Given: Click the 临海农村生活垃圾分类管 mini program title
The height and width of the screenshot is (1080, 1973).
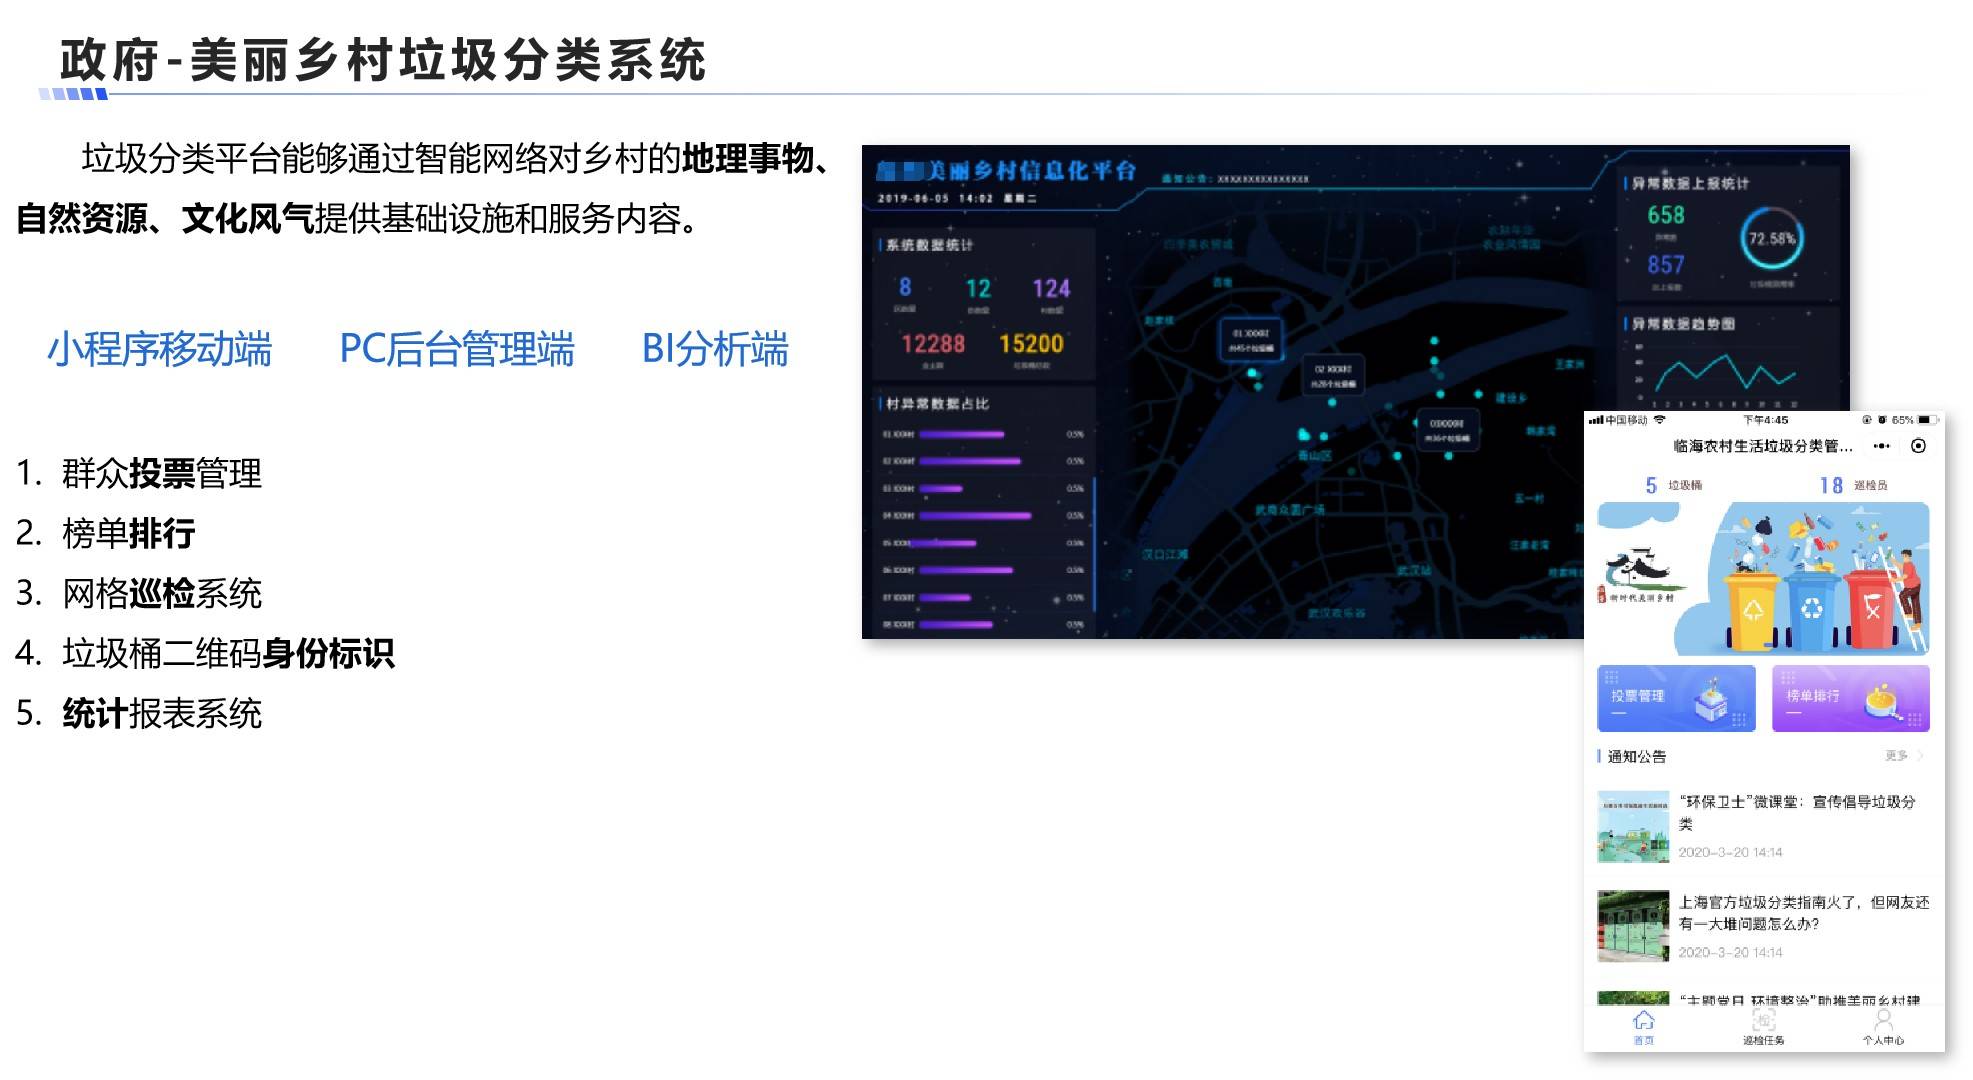Looking at the screenshot, I should pyautogui.click(x=1763, y=446).
